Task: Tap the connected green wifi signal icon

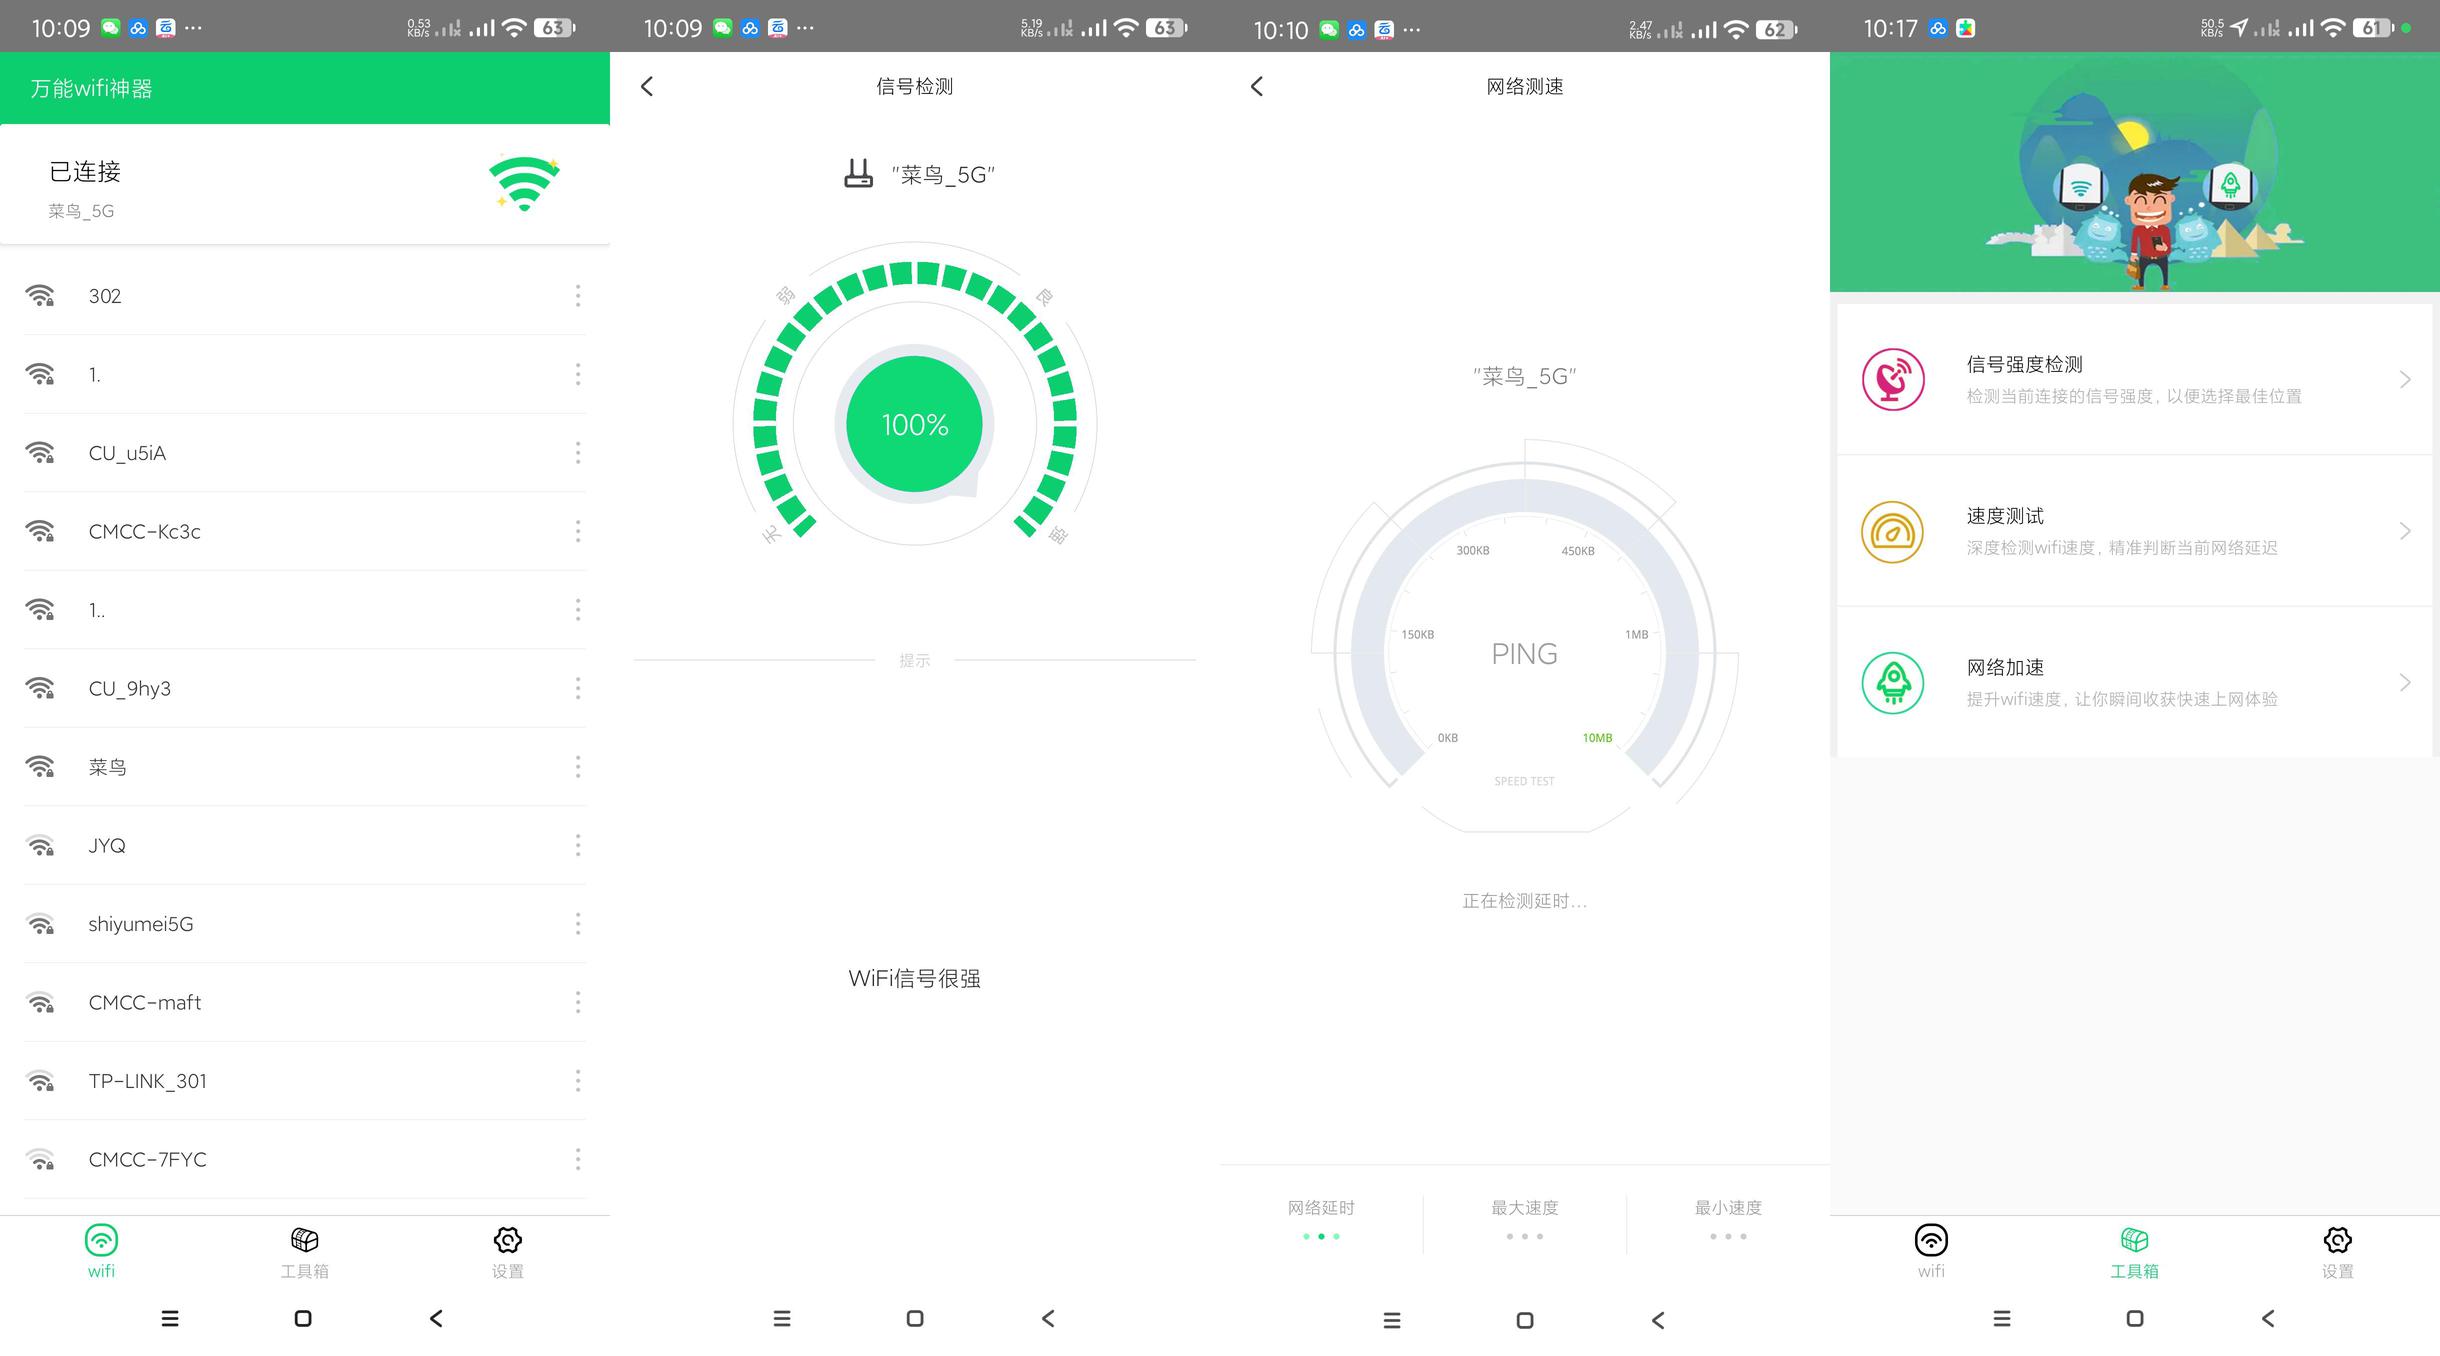Action: coord(524,184)
